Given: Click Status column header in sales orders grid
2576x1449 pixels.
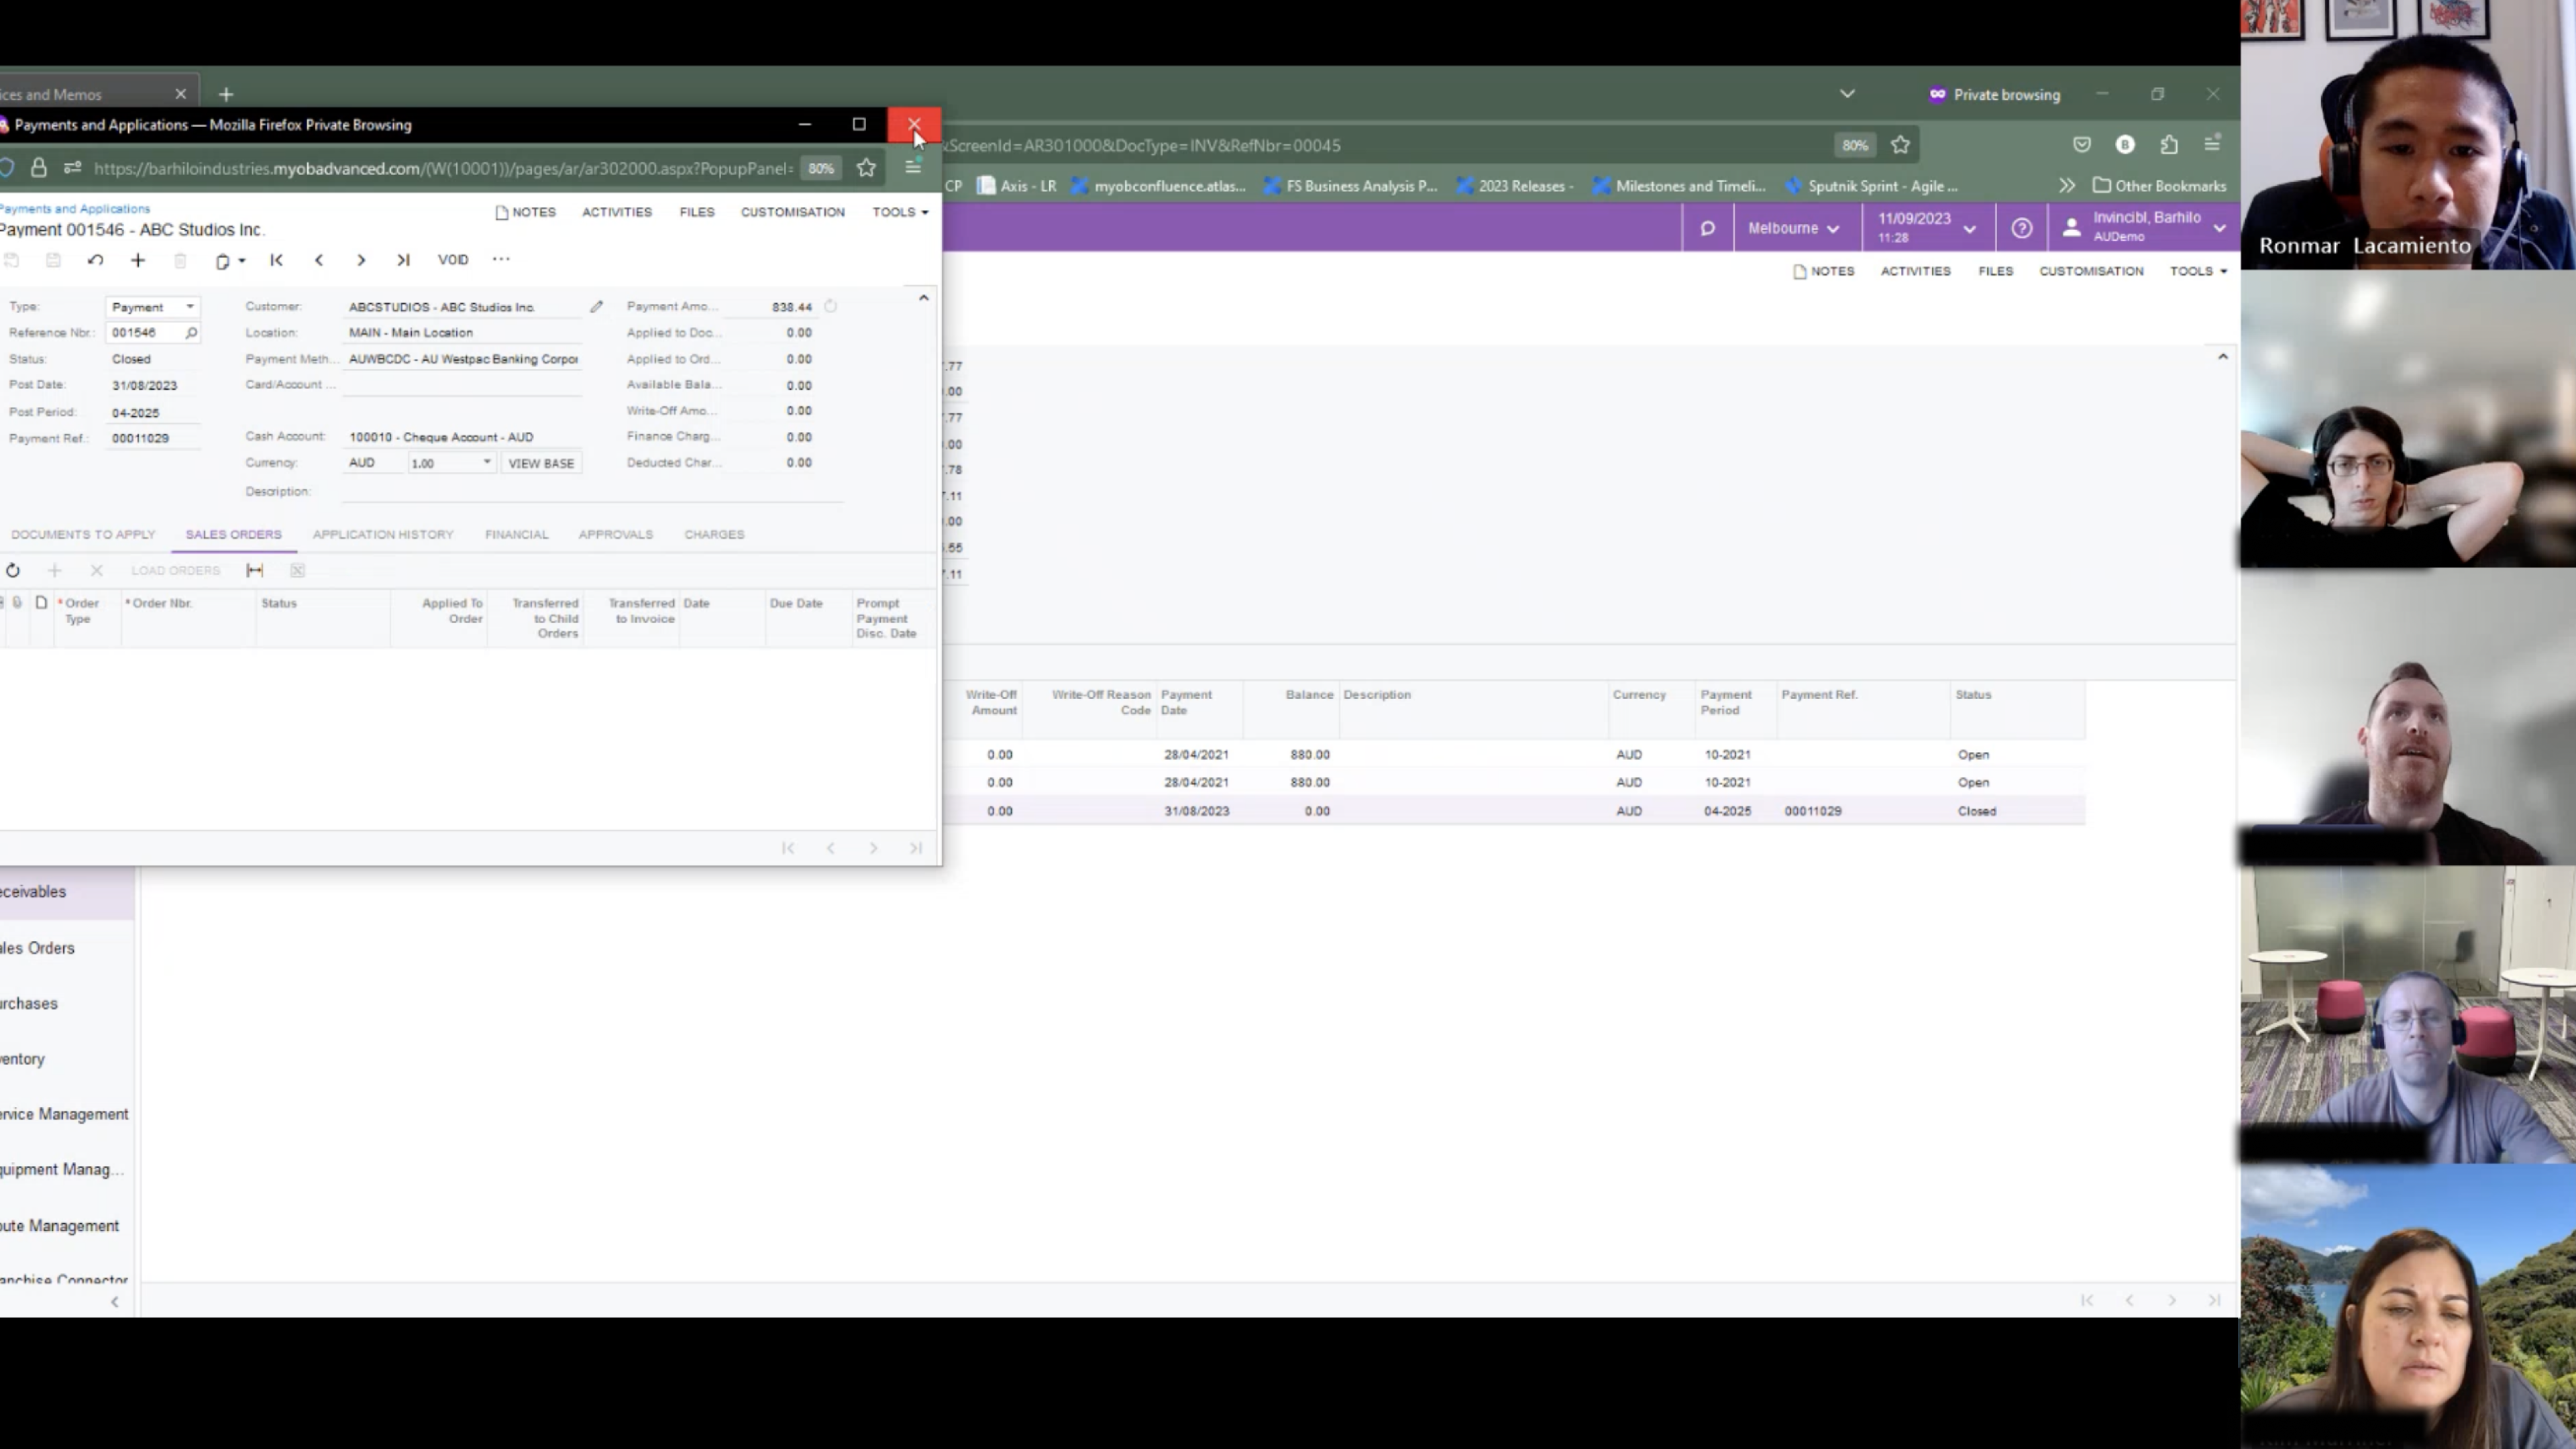Looking at the screenshot, I should click(x=279, y=603).
